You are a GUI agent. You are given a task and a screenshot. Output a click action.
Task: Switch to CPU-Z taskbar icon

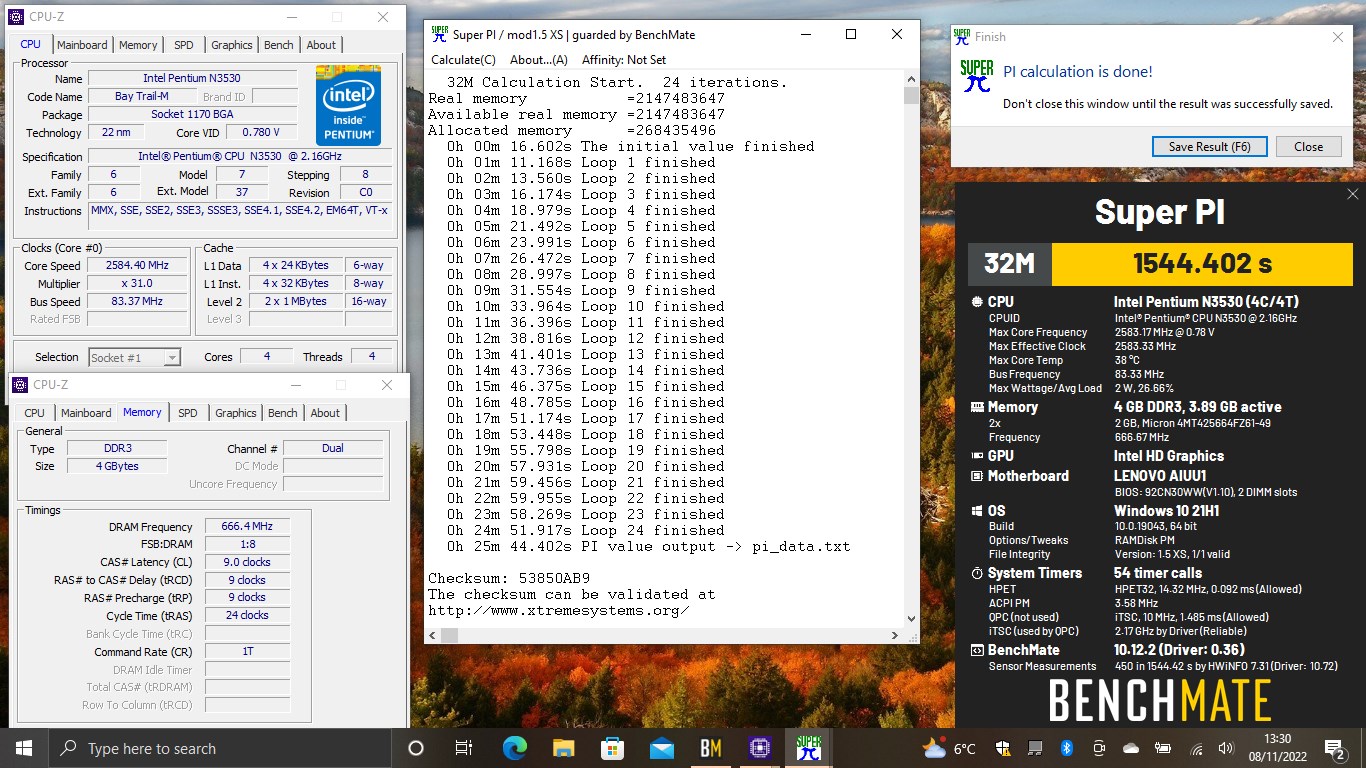(759, 748)
